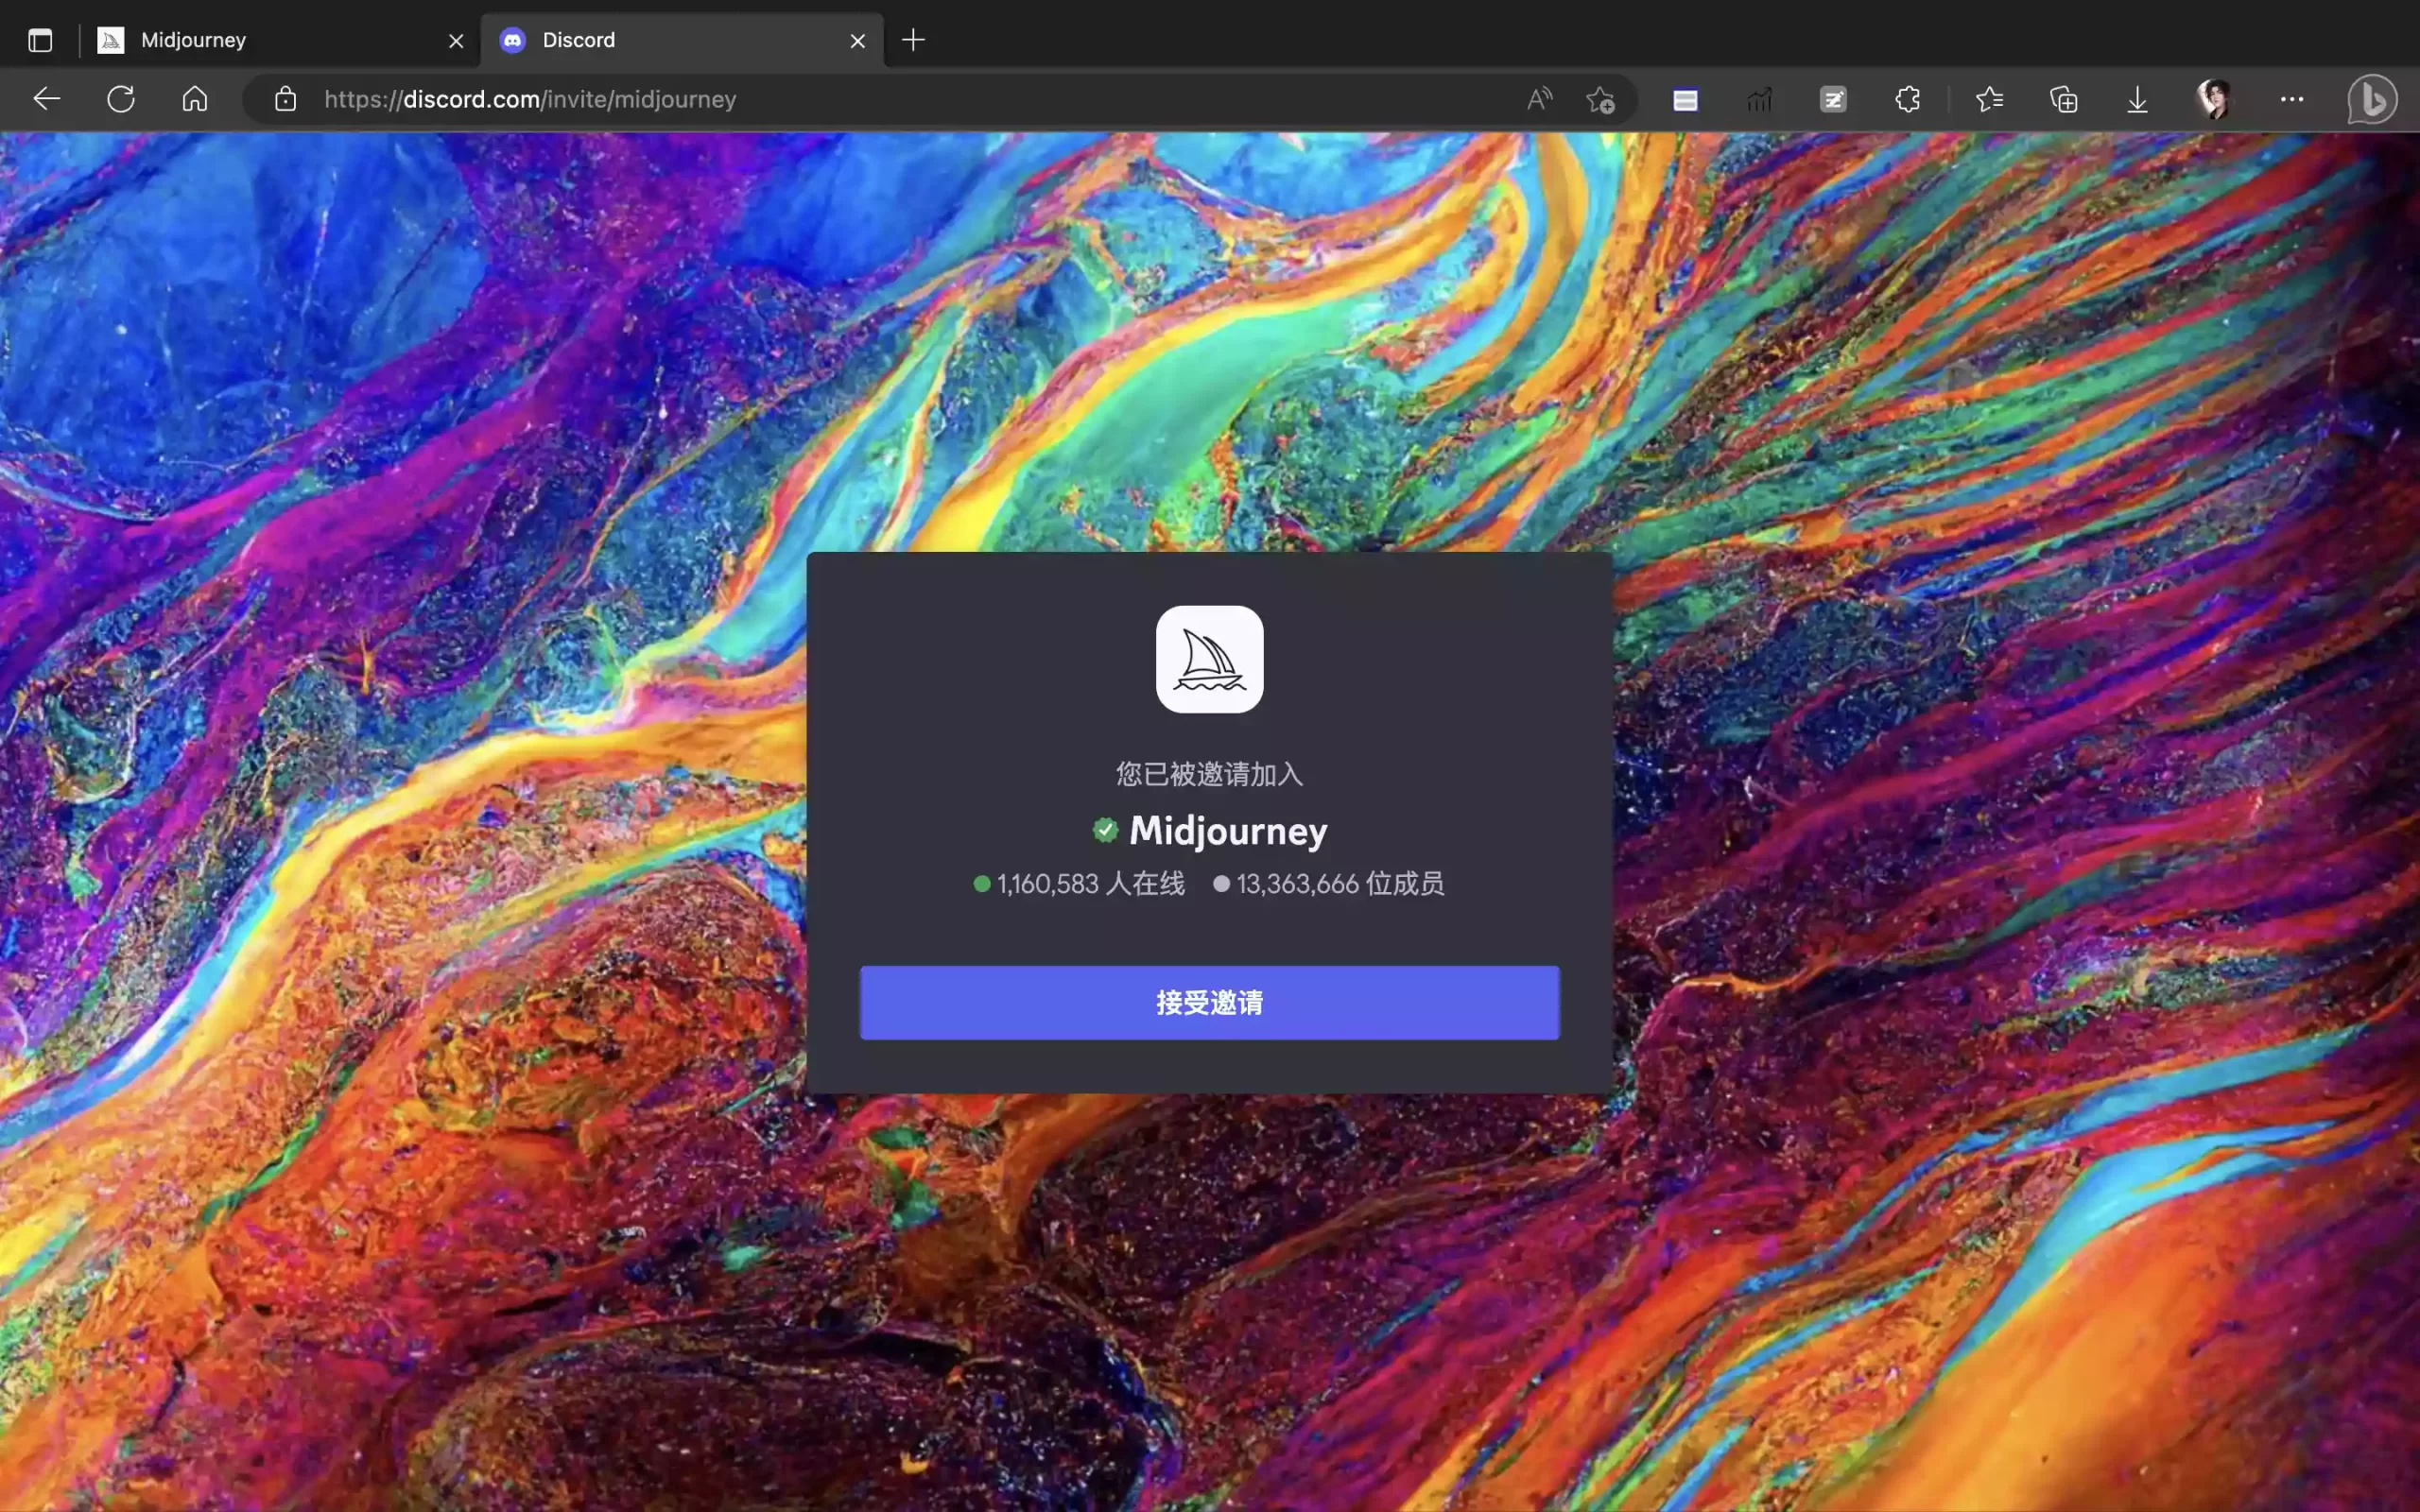Go back to the previous page

(47, 99)
